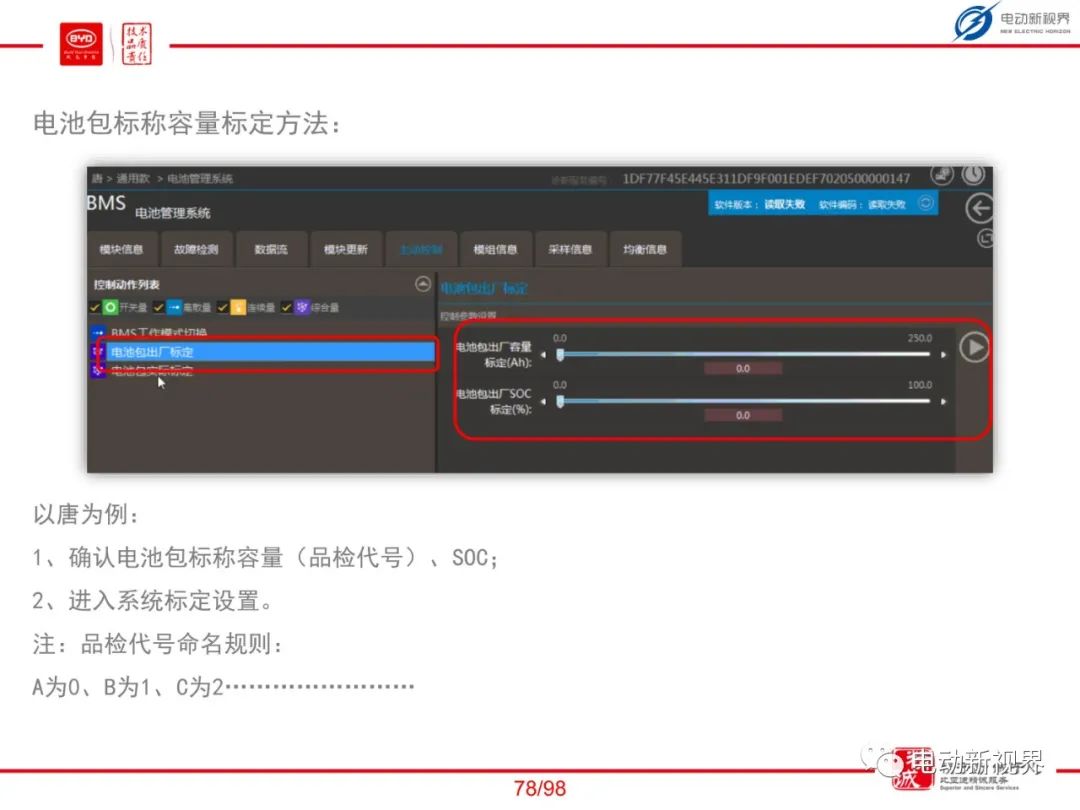Click the 电池包实际标定 purple item icon

97,371
